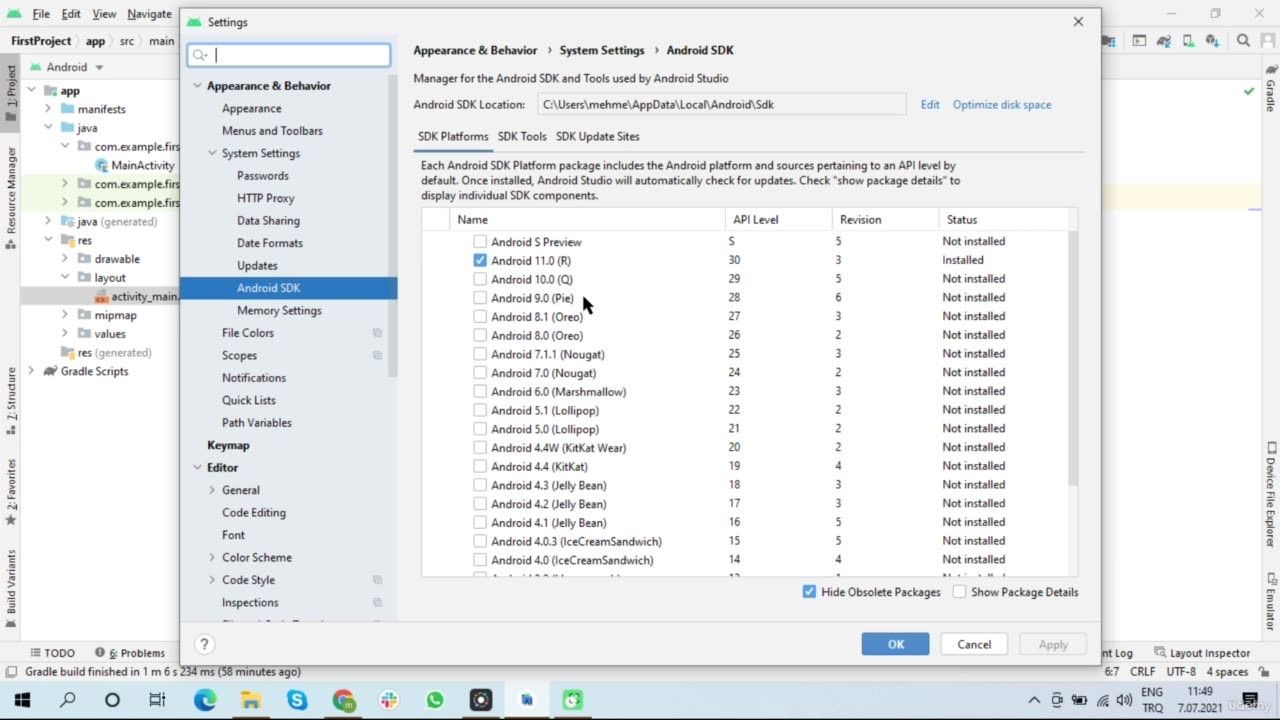Image resolution: width=1280 pixels, height=720 pixels.
Task: Click the SDK Manager toolbar icon
Action: (1213, 41)
